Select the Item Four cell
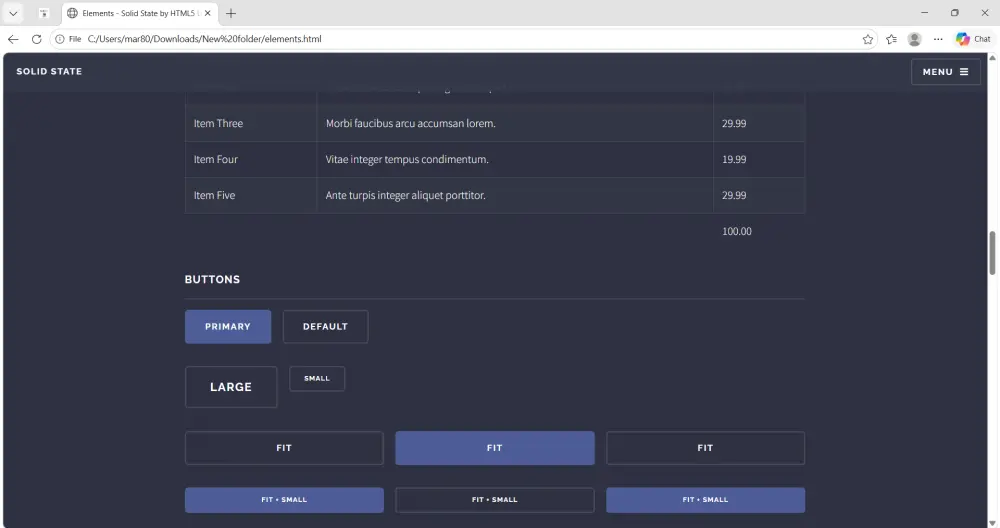Screen dimensions: 1000x528 tap(251, 159)
